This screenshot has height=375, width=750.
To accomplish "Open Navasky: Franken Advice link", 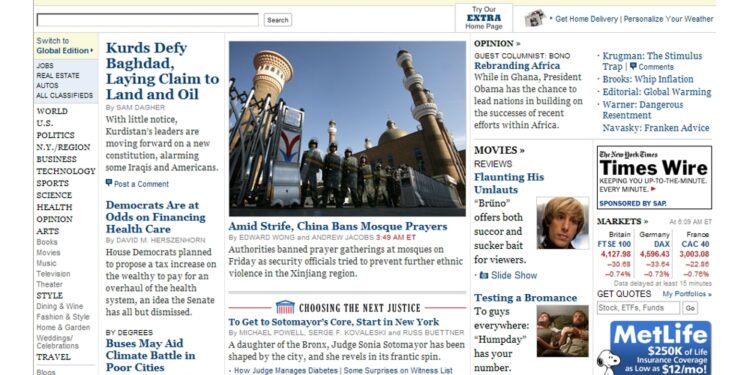I will pos(656,128).
